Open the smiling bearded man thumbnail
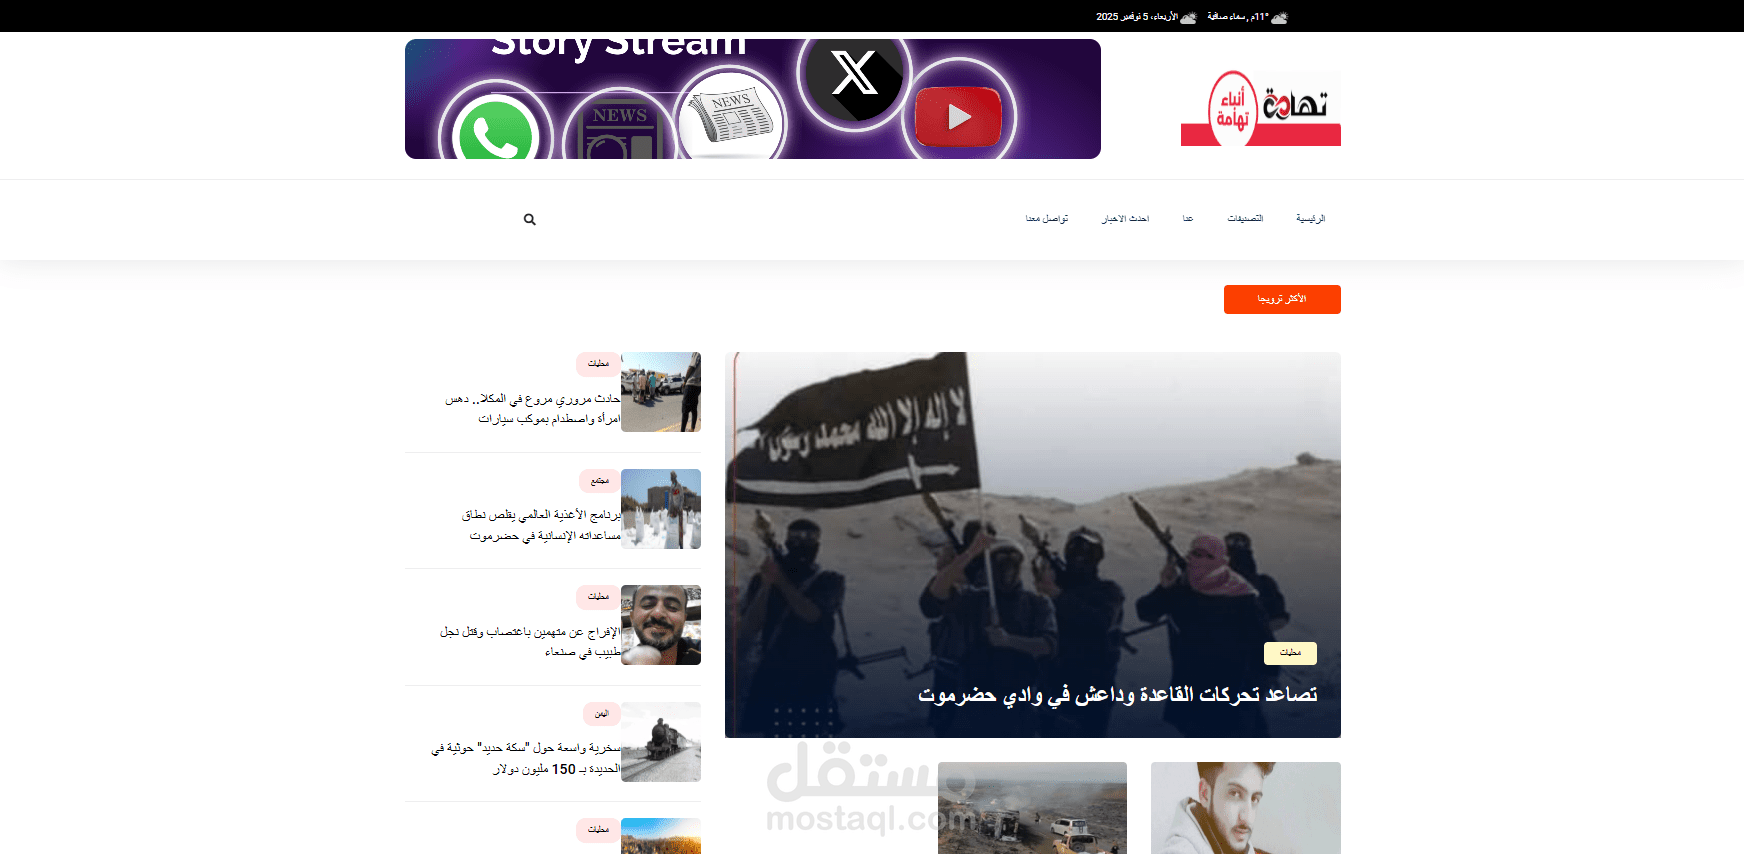The image size is (1744, 854). coord(661,625)
